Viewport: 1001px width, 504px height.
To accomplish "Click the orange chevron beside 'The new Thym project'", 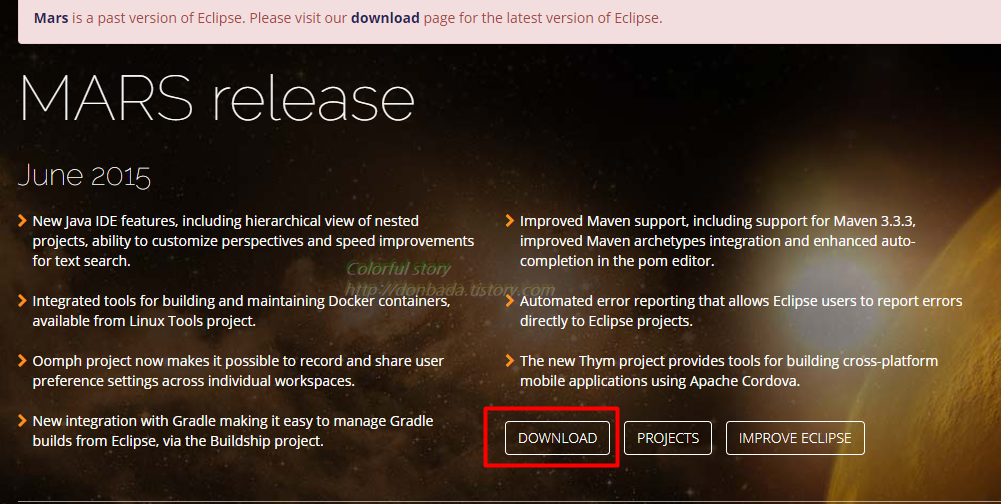I will click(x=509, y=361).
